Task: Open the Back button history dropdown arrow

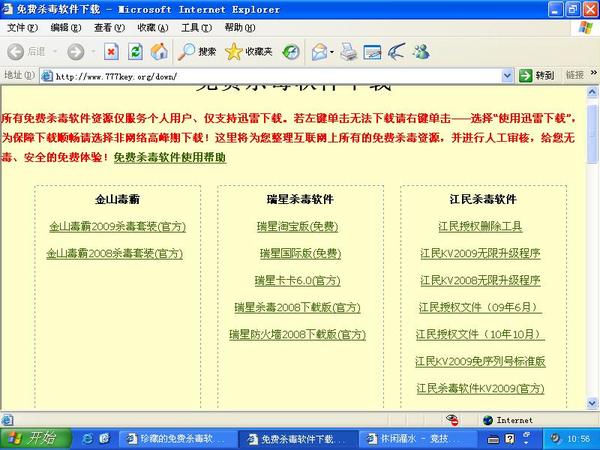Action: coord(55,51)
